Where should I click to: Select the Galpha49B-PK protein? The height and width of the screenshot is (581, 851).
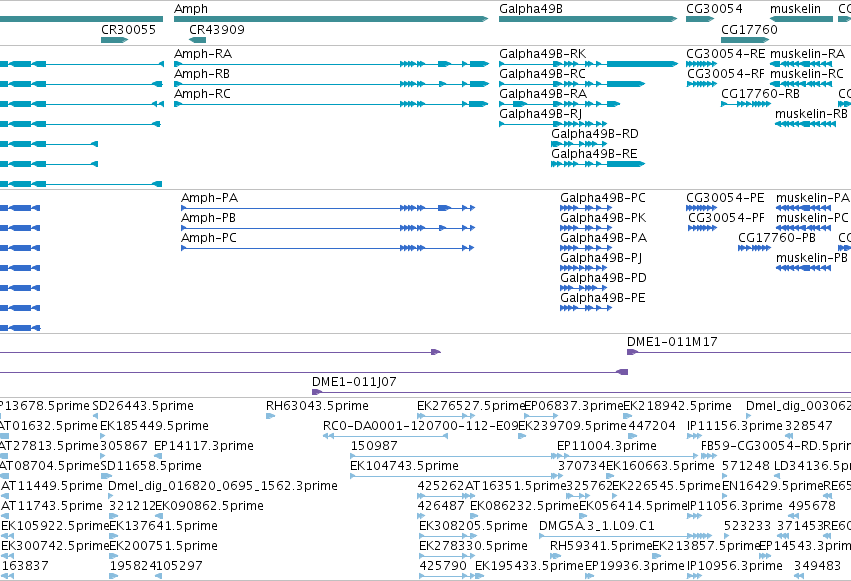pos(586,228)
